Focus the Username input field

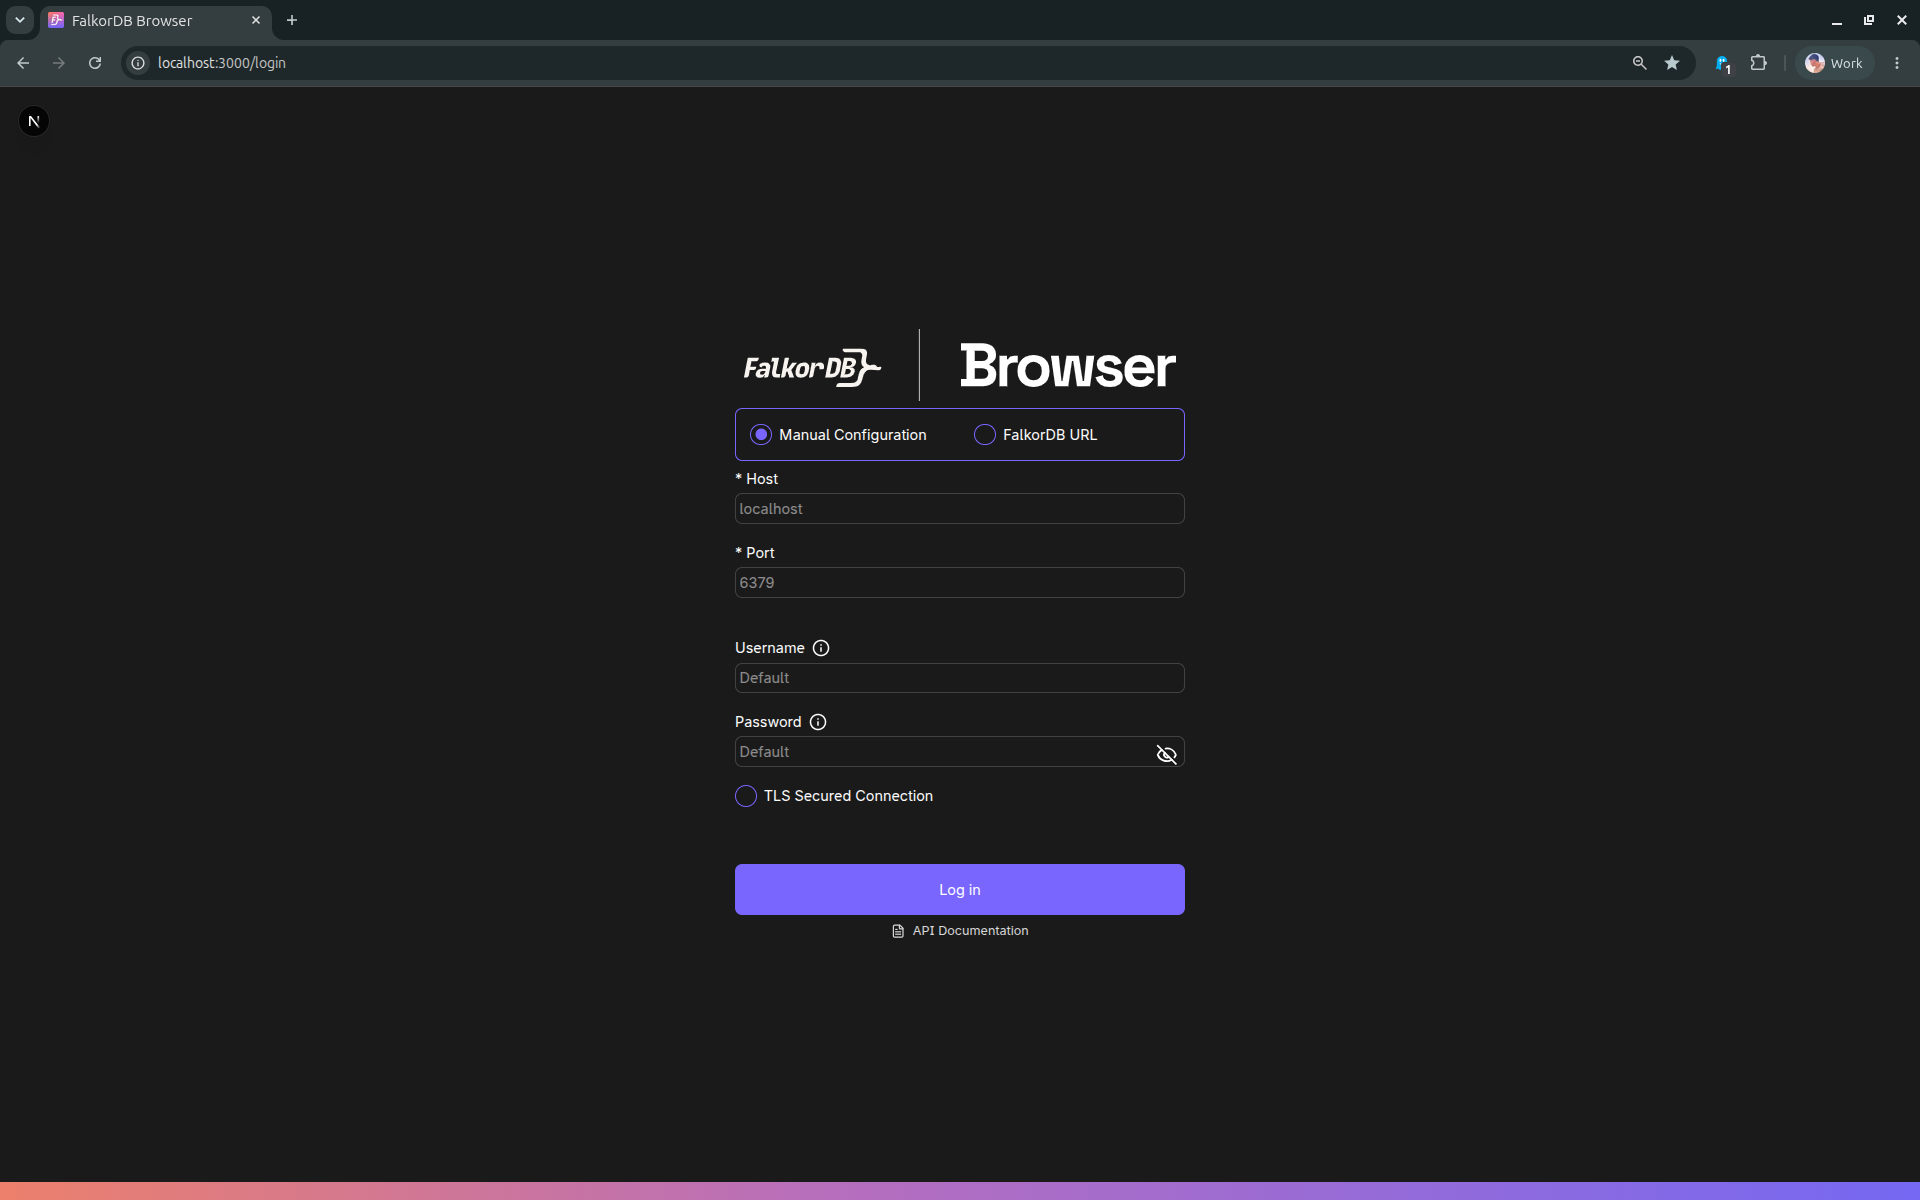(960, 678)
